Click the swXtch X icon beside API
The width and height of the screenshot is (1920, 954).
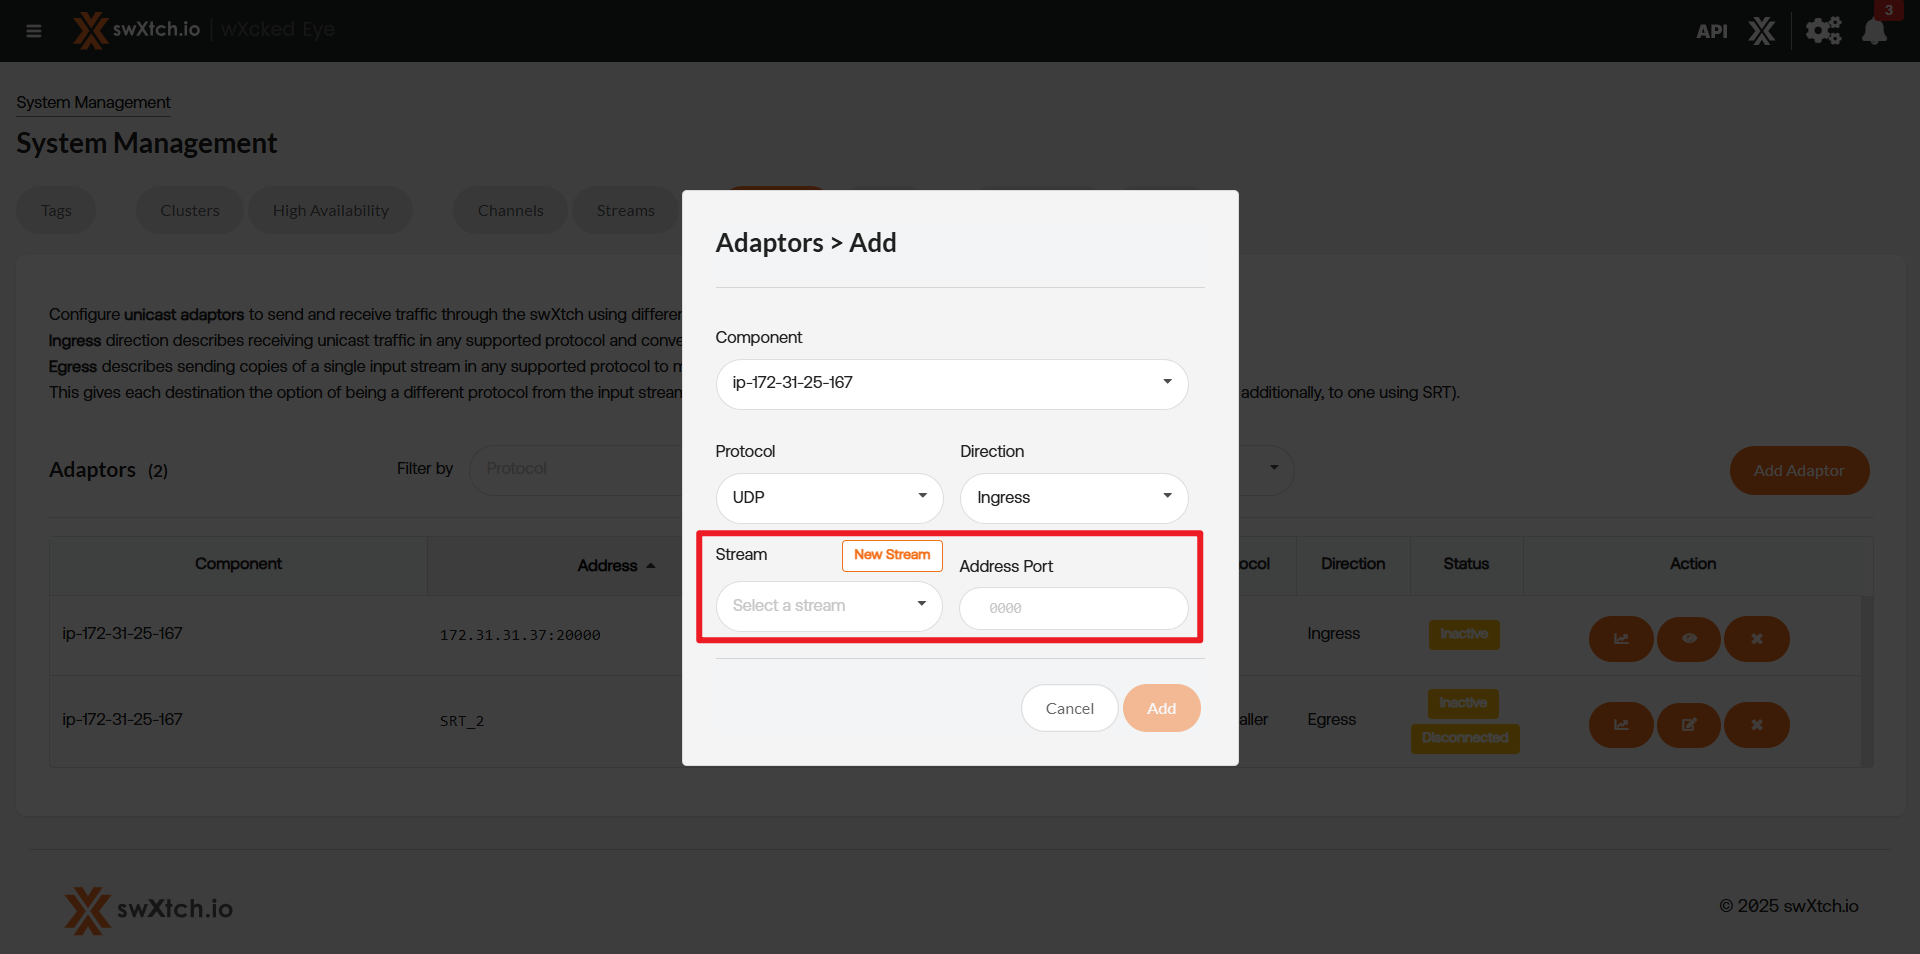1762,31
